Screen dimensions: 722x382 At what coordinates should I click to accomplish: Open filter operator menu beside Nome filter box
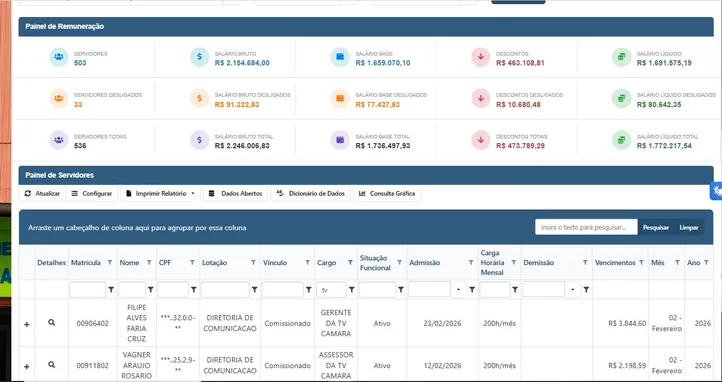(x=151, y=289)
